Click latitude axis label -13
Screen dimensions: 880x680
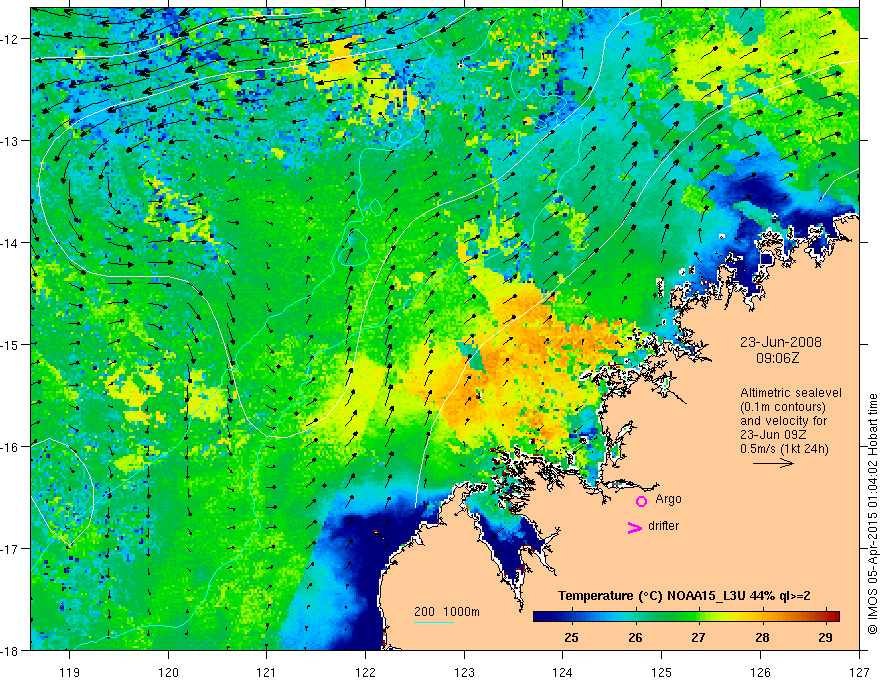click(x=11, y=141)
